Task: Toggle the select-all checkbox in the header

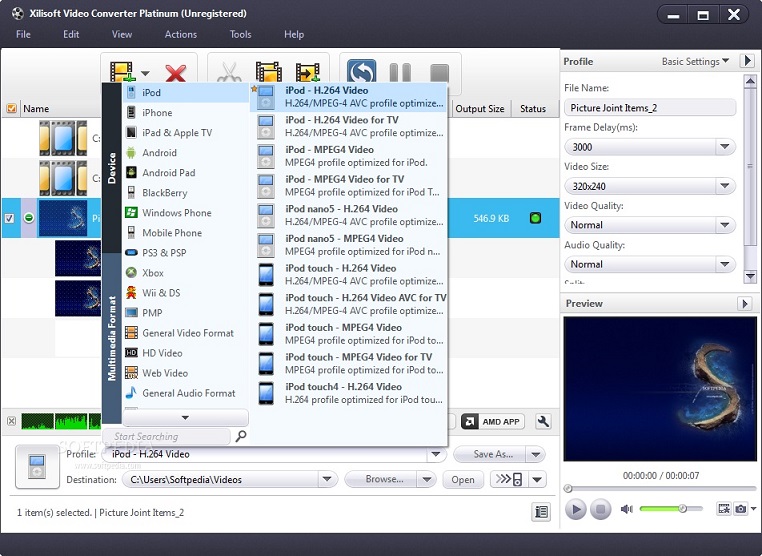Action: pos(11,109)
